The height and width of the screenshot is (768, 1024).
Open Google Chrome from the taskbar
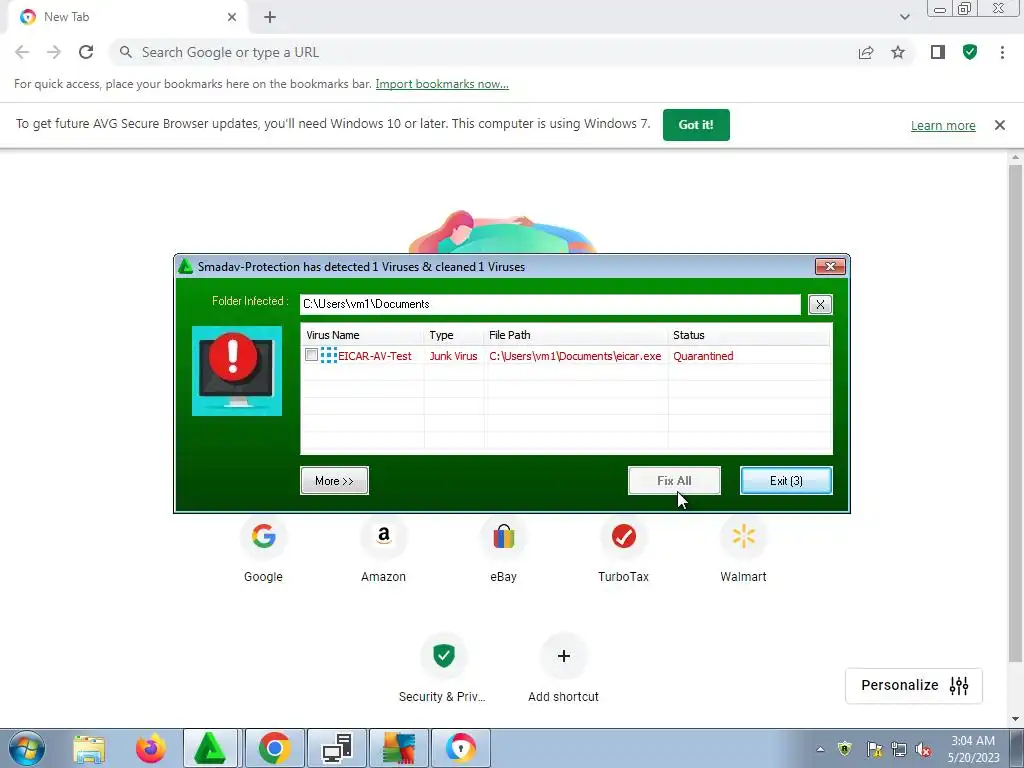[274, 748]
